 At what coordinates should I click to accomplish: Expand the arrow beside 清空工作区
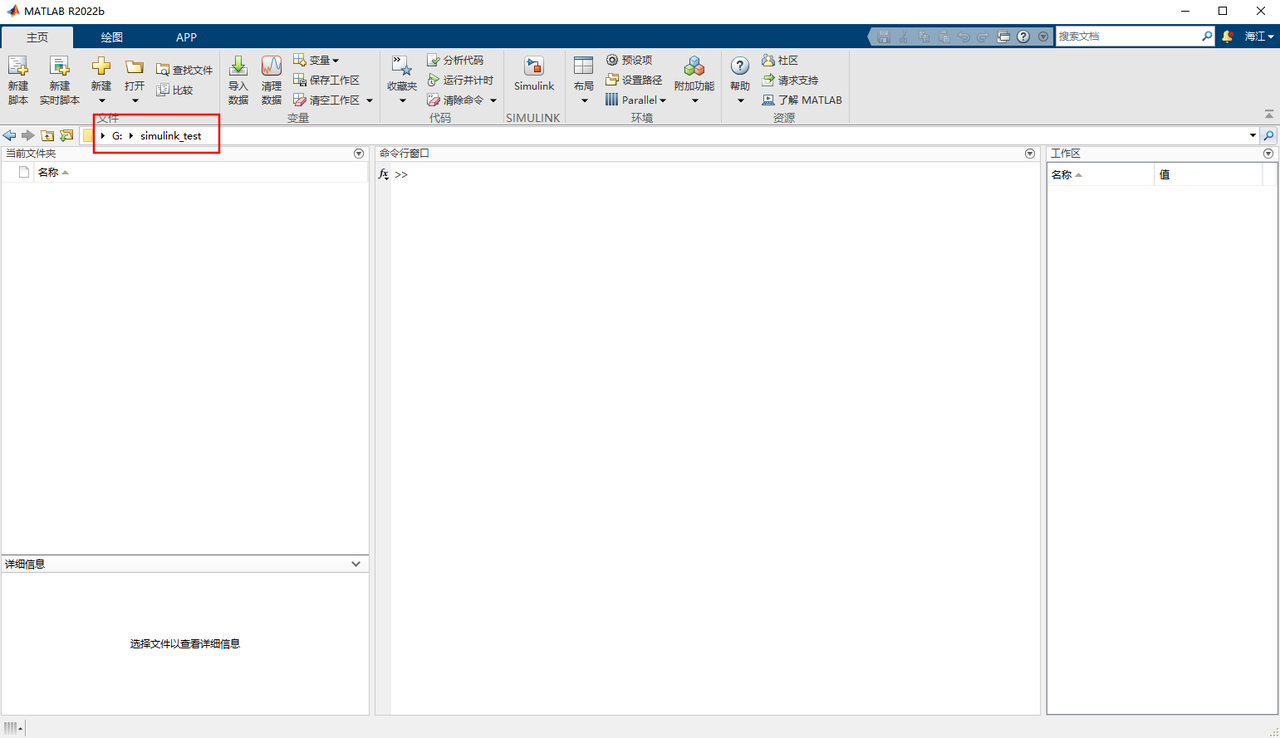click(369, 100)
